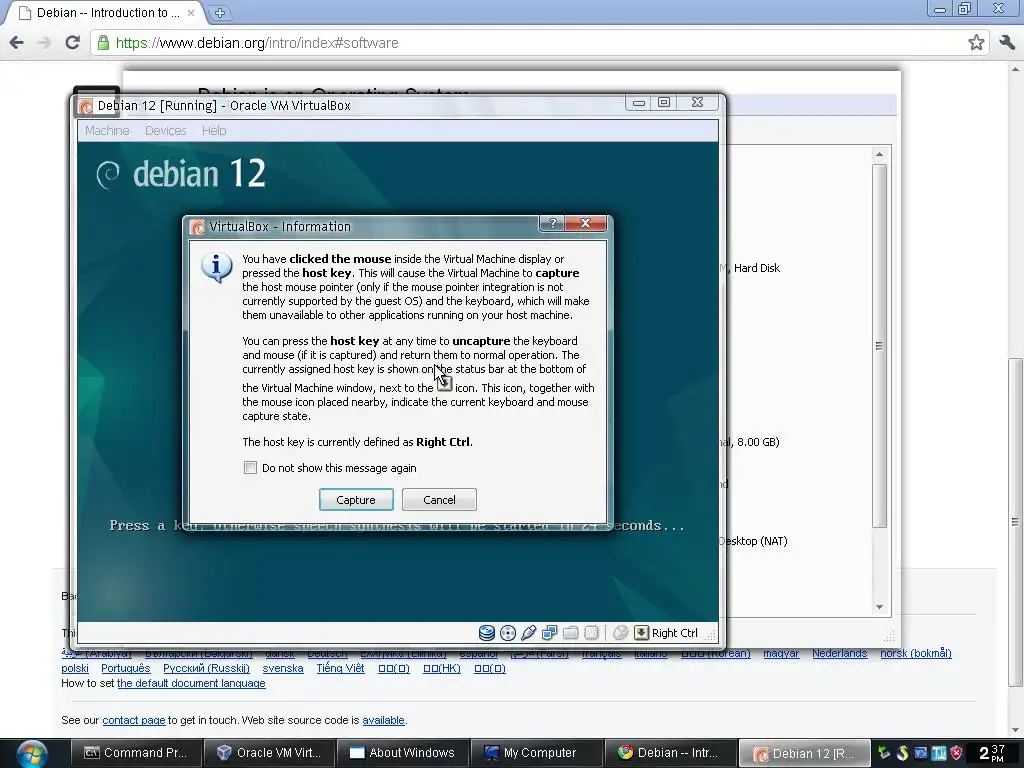Select the norsk (bokmål) language link
1024x768 pixels.
coord(916,653)
